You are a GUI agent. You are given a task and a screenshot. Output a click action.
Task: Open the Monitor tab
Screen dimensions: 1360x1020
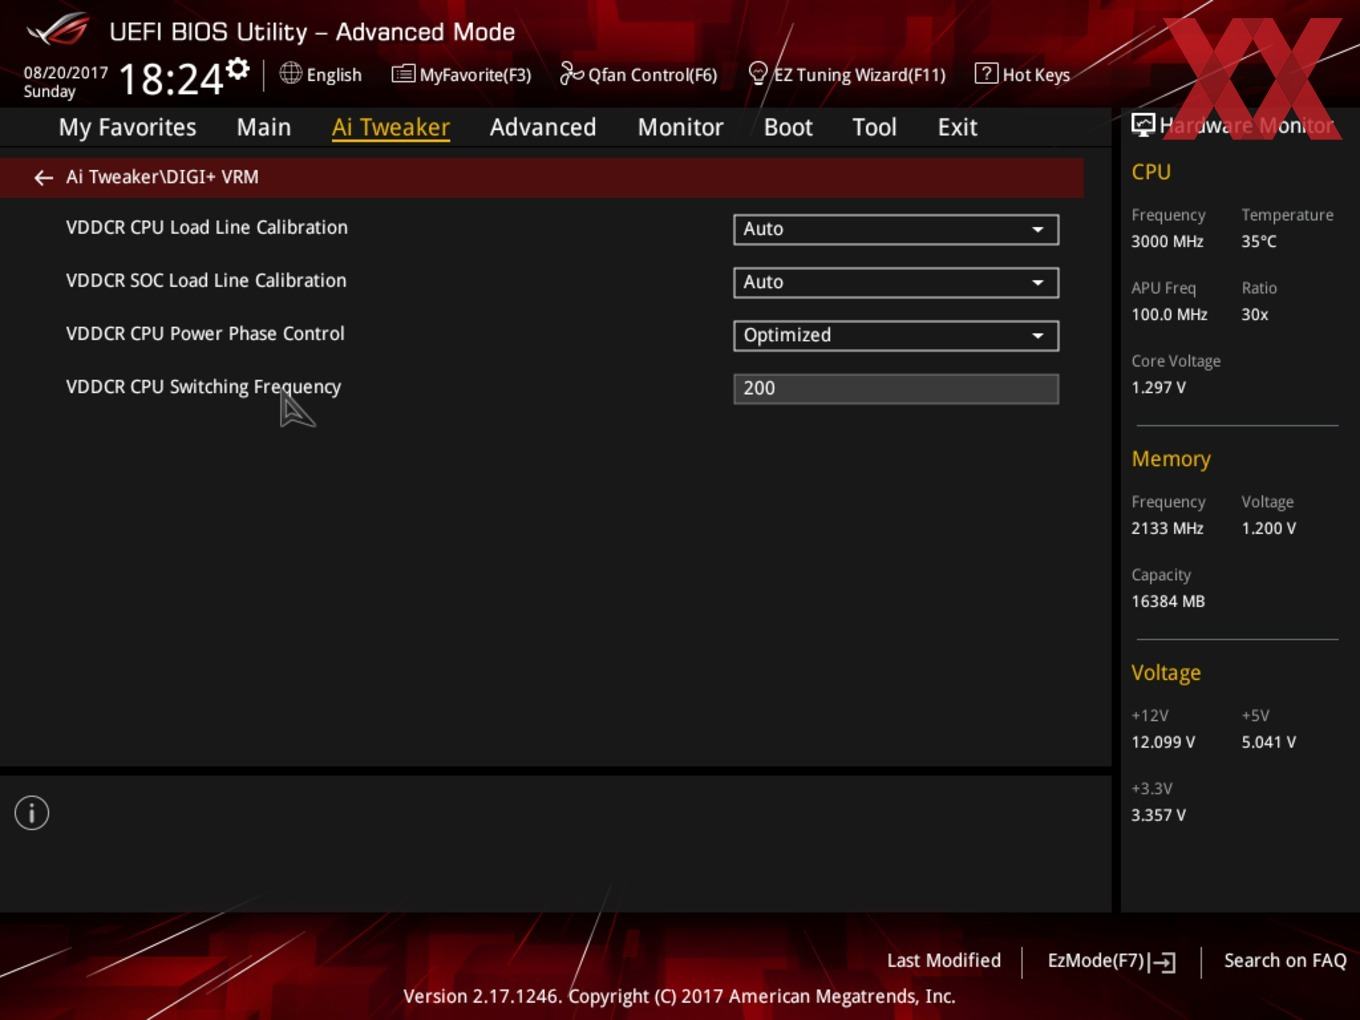click(680, 127)
